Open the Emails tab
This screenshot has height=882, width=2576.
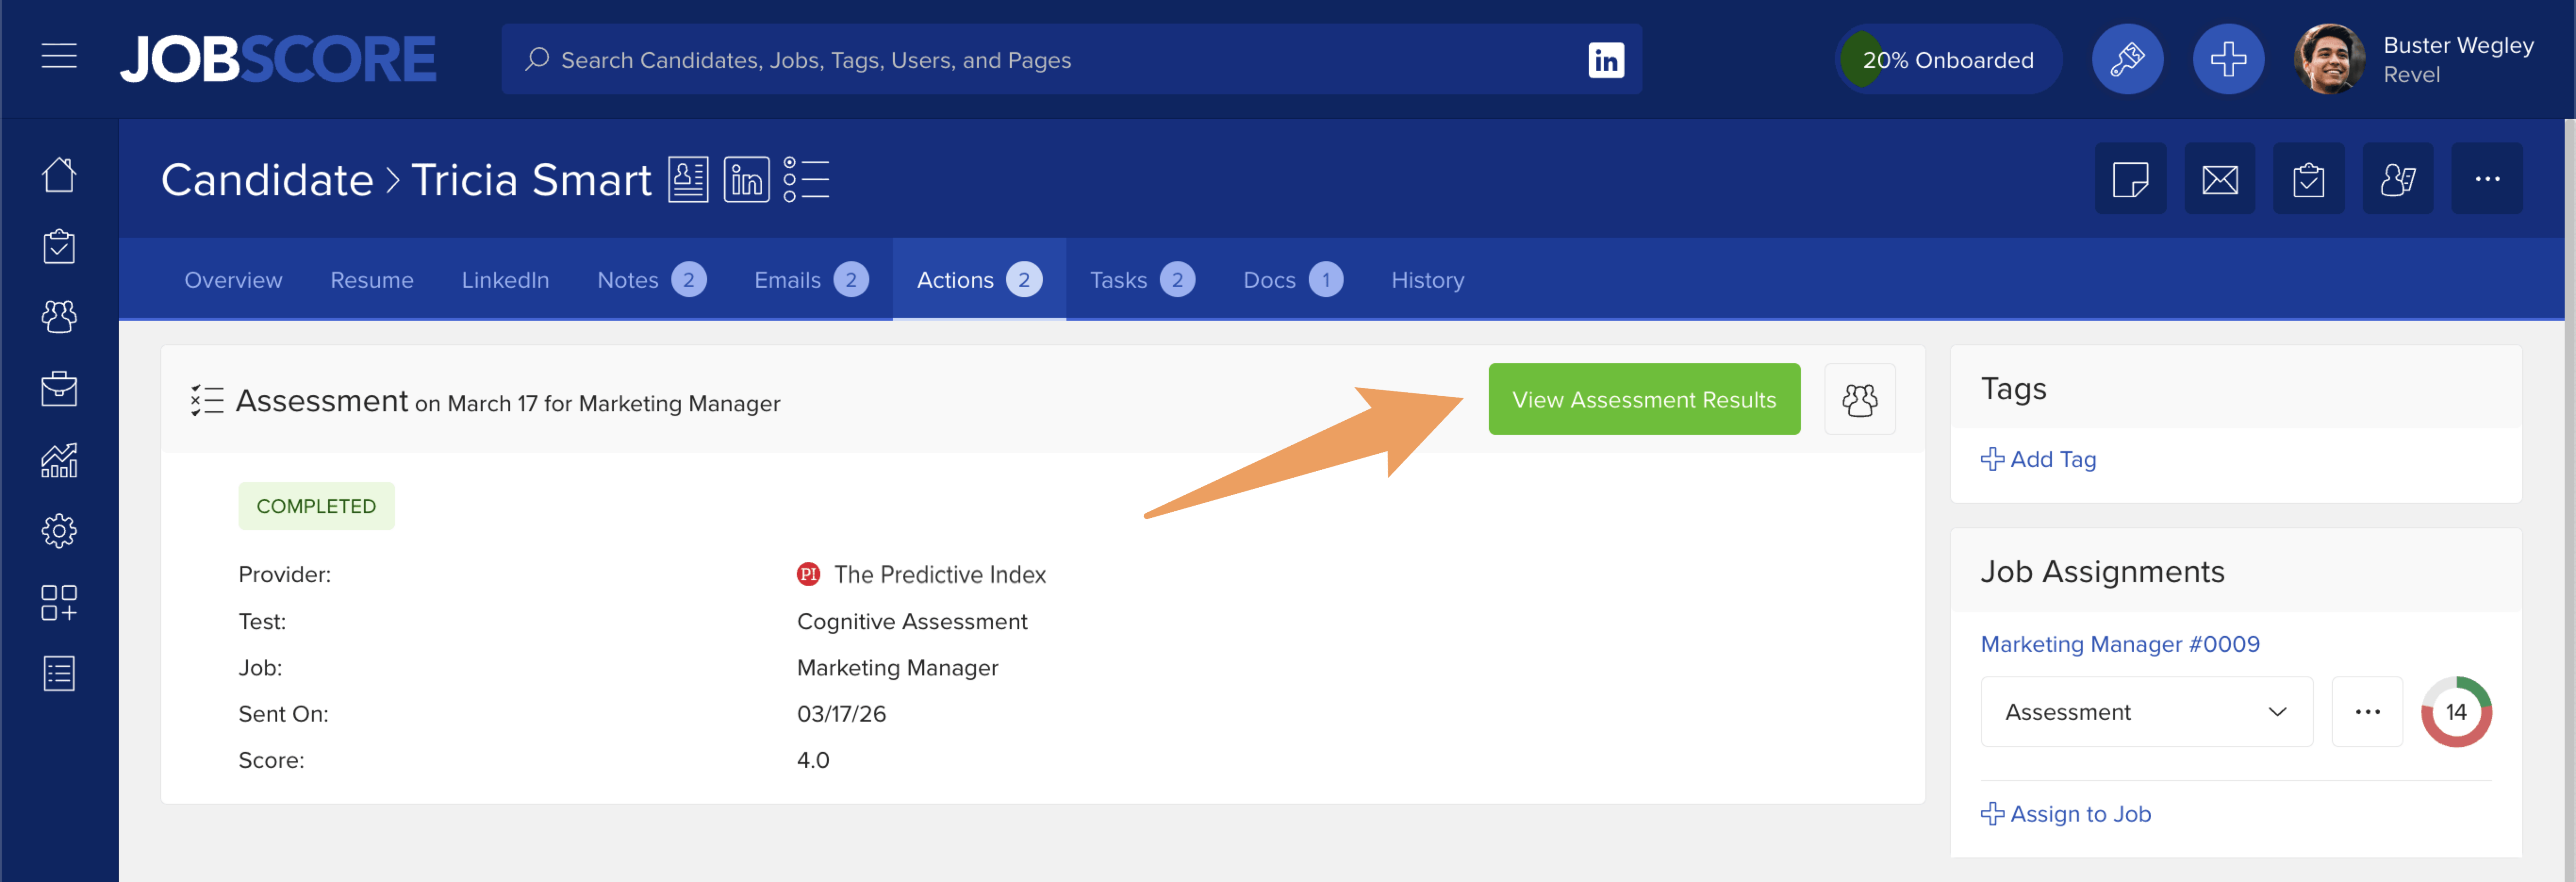click(x=811, y=280)
